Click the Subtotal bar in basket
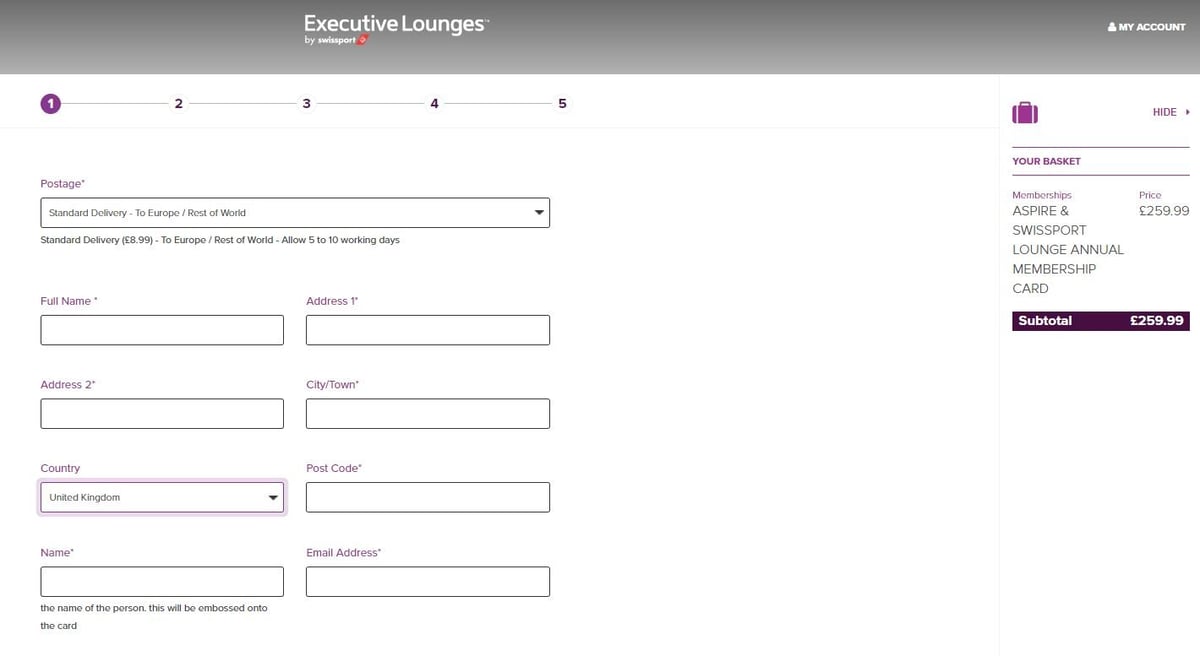 click(x=1100, y=321)
